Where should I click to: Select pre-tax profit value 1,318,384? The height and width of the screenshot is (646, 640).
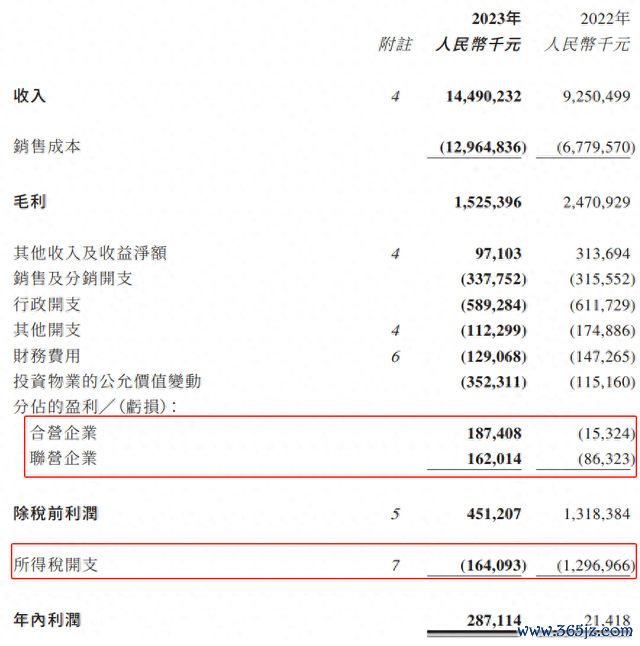pyautogui.click(x=597, y=514)
